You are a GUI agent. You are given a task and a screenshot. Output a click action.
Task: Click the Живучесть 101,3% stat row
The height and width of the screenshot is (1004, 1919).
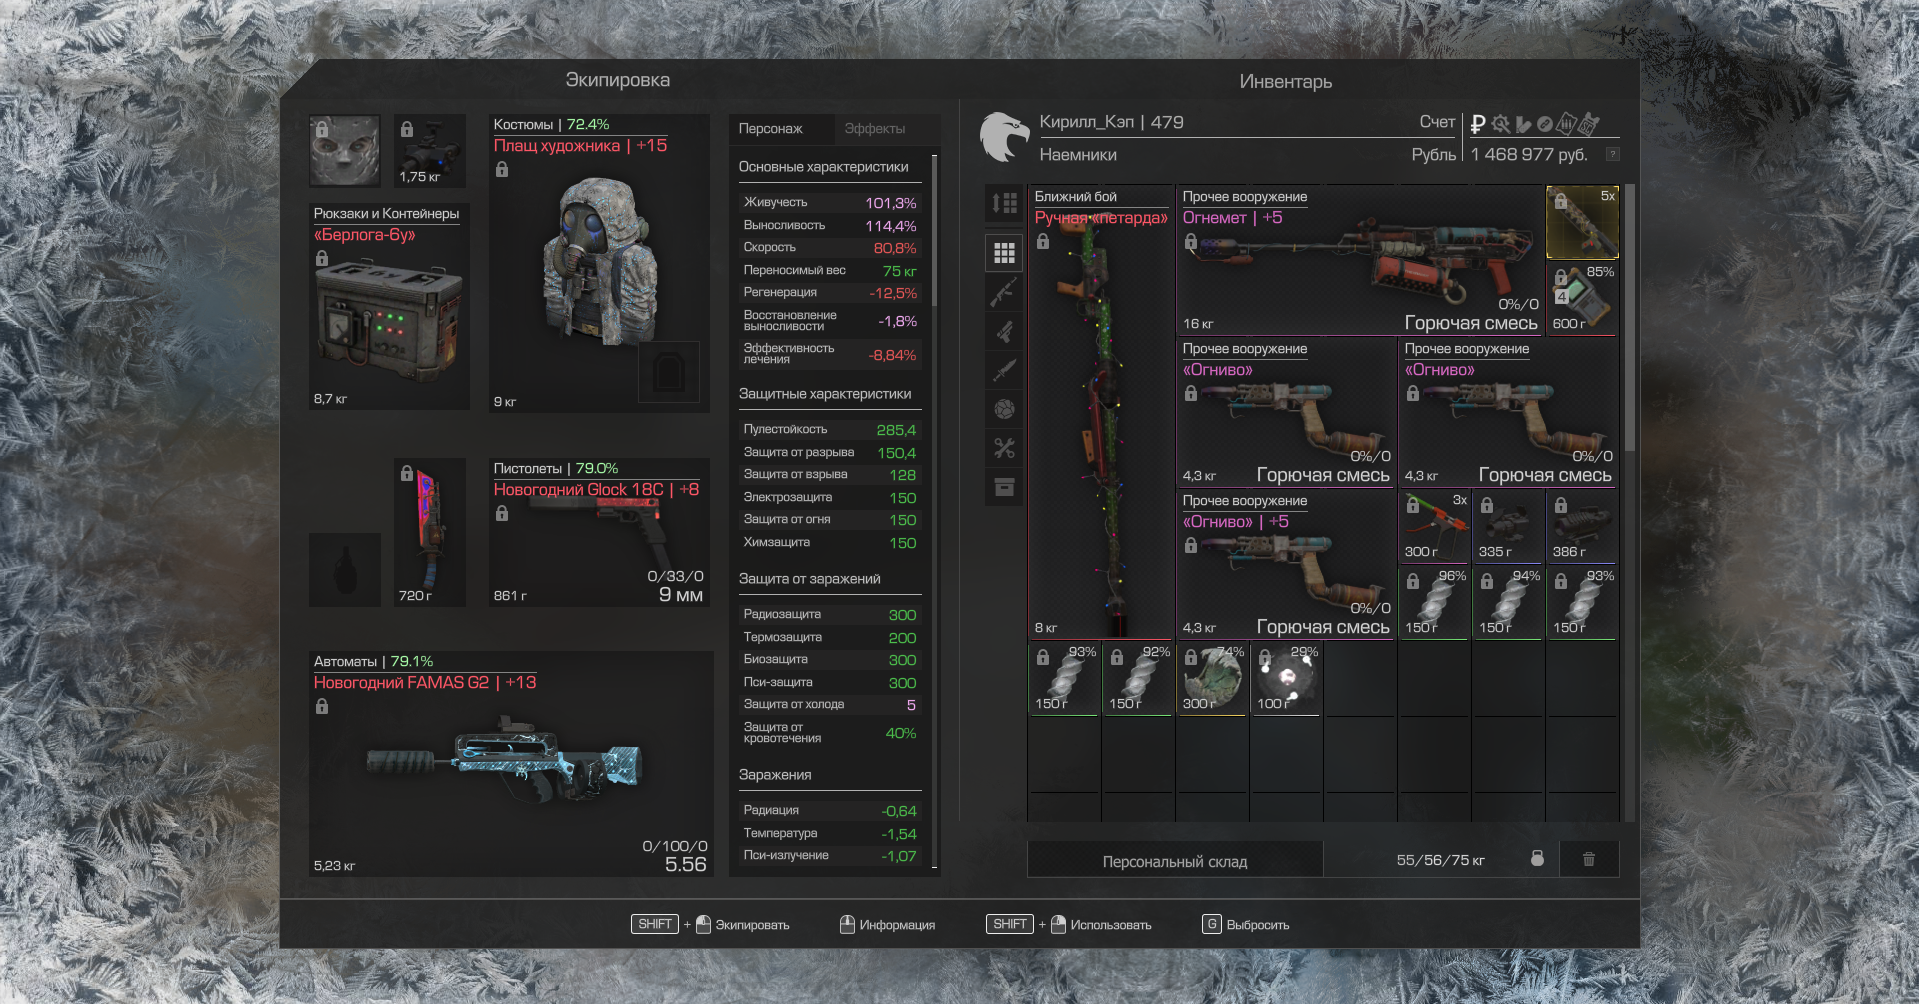coord(829,203)
